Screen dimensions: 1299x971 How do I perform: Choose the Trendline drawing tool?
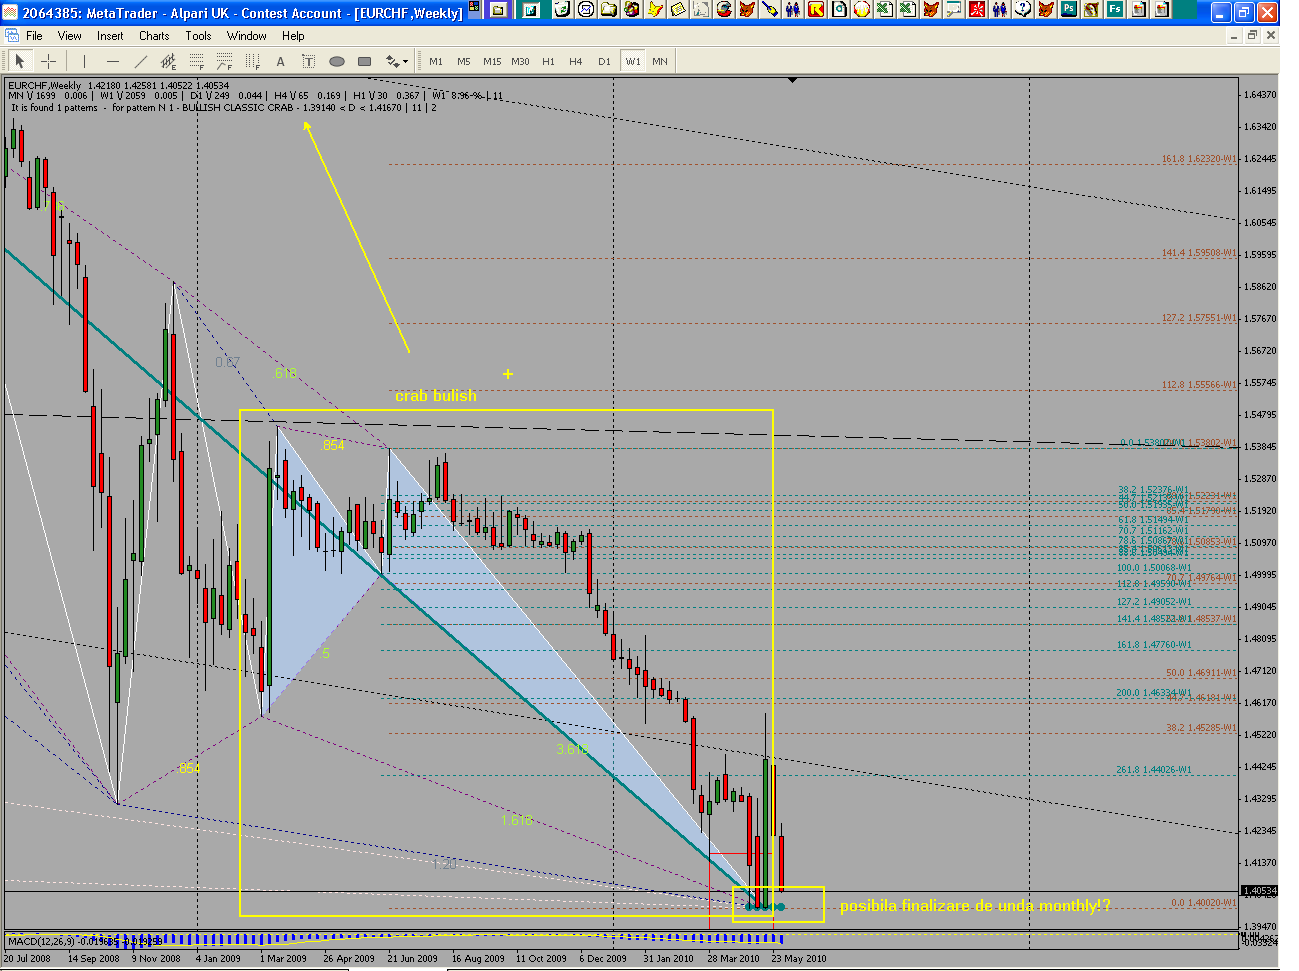pyautogui.click(x=140, y=61)
